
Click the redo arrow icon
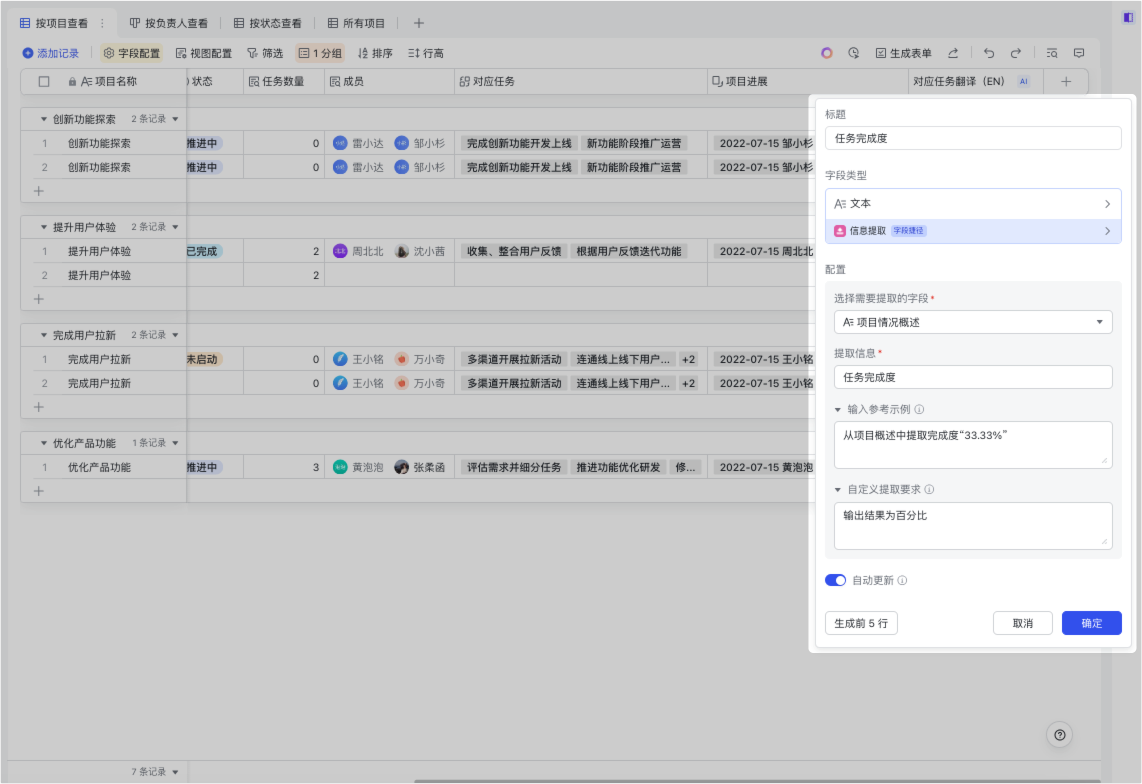pos(1016,53)
